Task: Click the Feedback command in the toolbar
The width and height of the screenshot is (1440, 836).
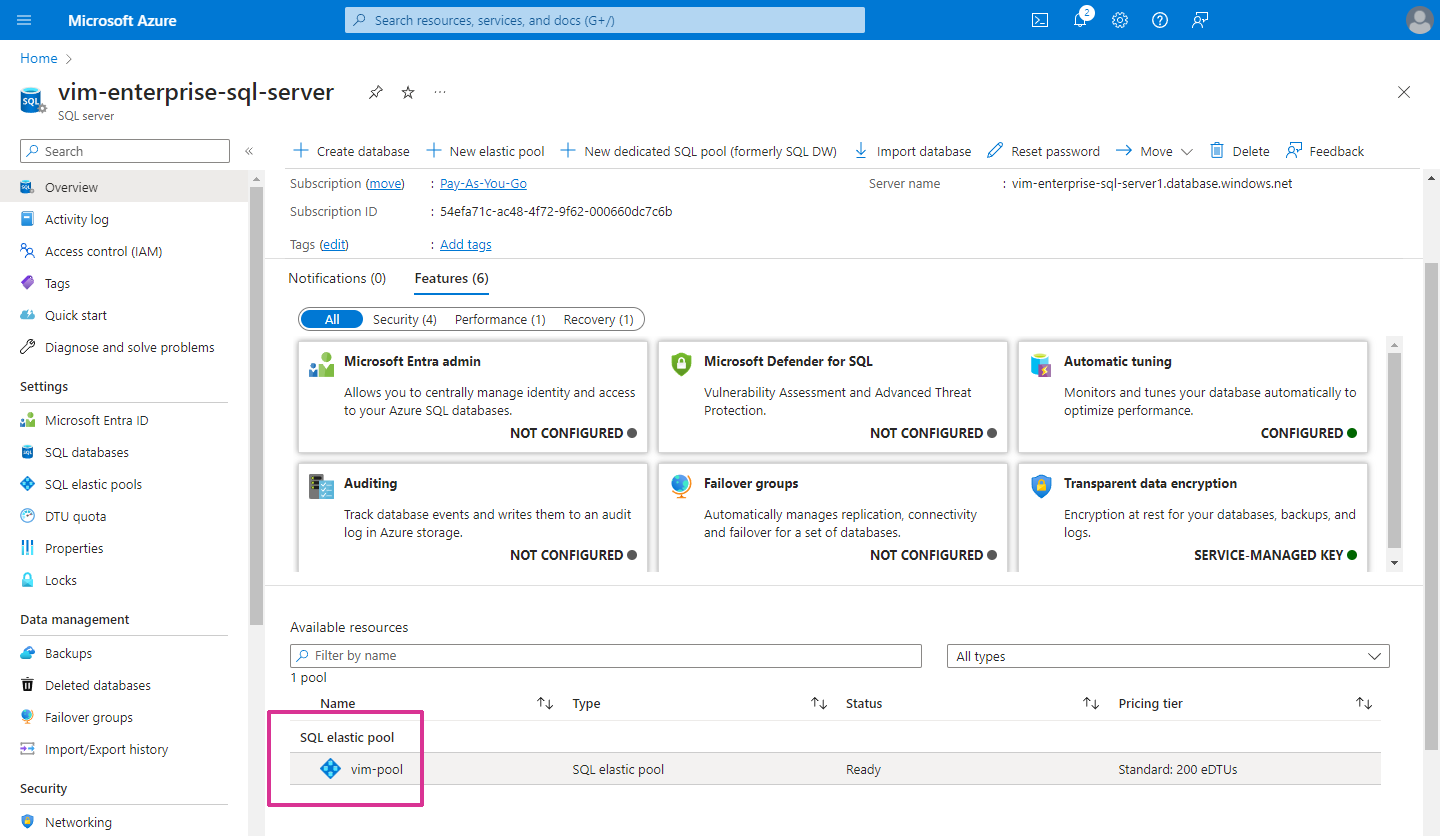Action: [x=1325, y=151]
